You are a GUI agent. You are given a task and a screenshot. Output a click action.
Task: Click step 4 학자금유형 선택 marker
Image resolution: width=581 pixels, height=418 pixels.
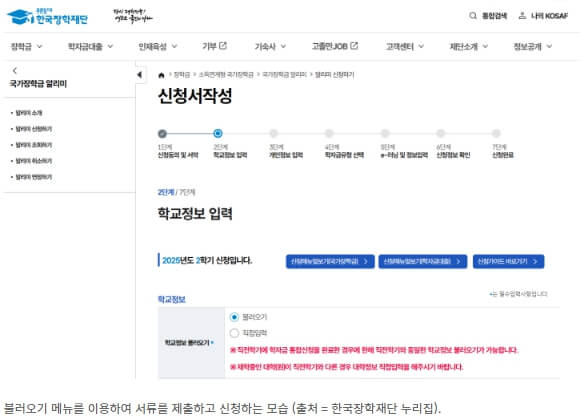click(x=329, y=133)
